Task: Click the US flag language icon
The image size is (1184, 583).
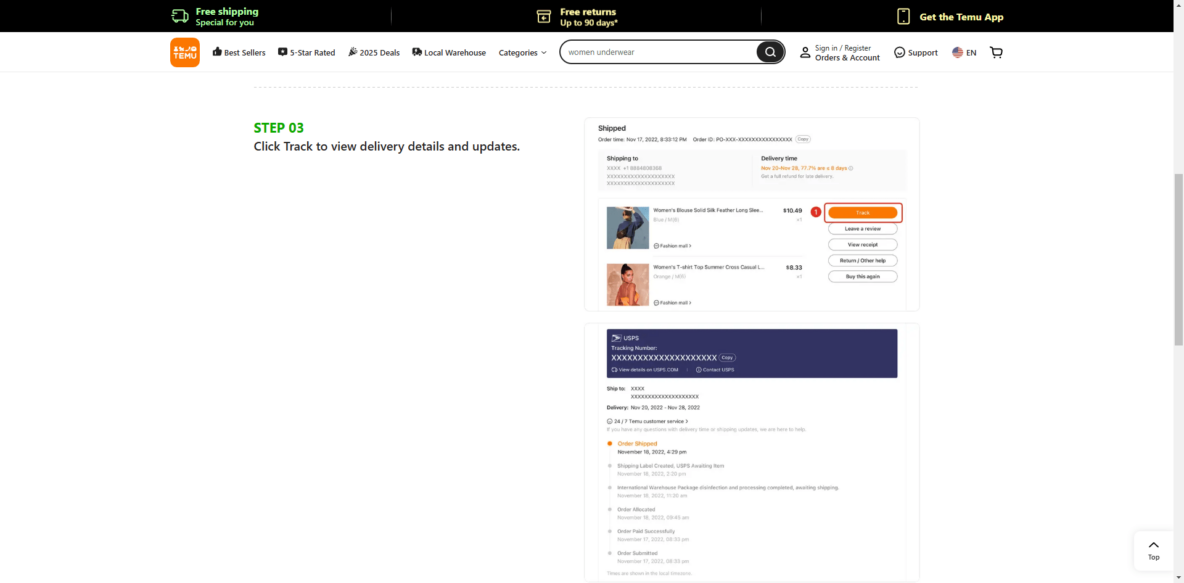Action: 957,52
